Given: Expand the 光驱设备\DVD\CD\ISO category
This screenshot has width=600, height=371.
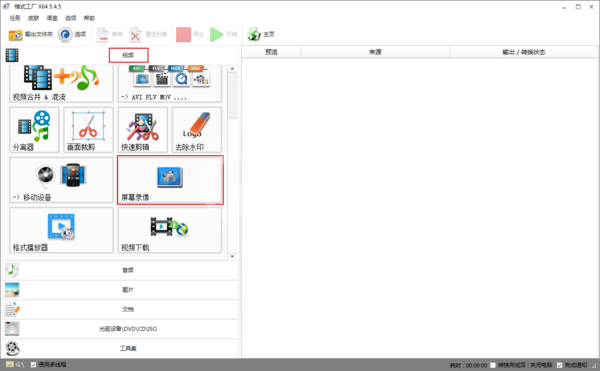Looking at the screenshot, I should tap(121, 329).
